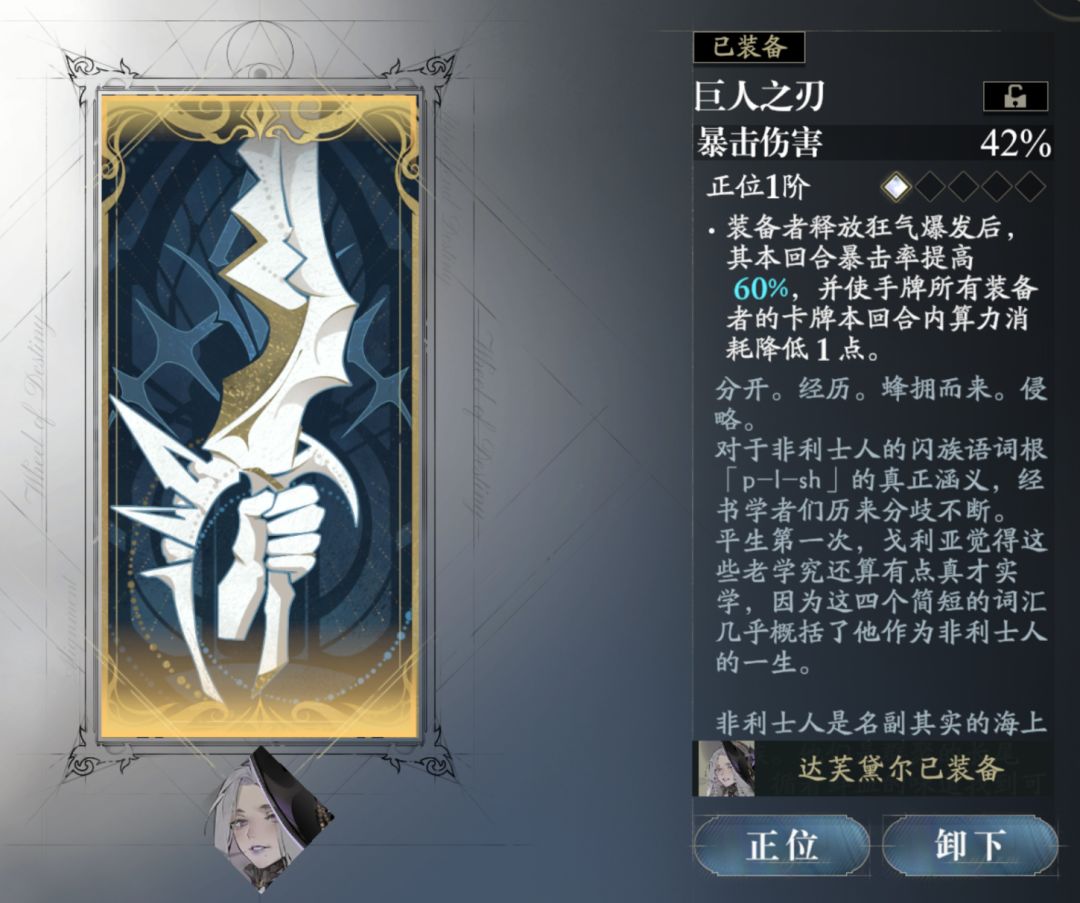Image resolution: width=1080 pixels, height=903 pixels.
Task: Click the fifth empty rank diamond
Action: 1030,186
